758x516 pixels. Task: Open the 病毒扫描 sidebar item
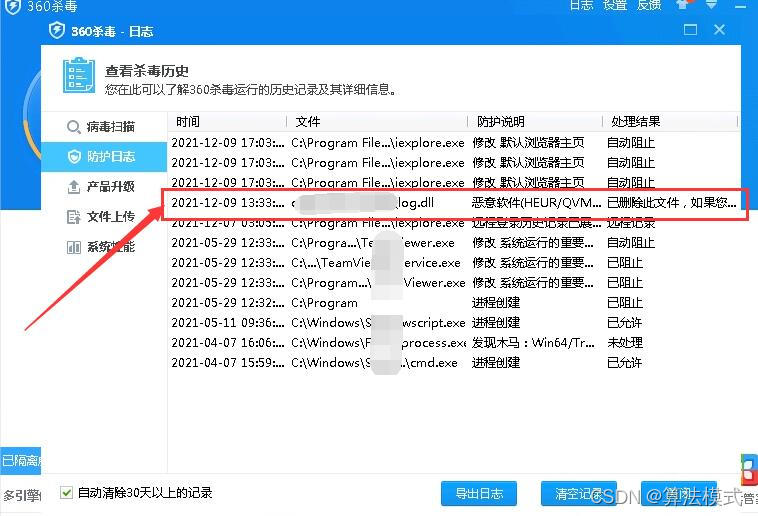pyautogui.click(x=104, y=127)
